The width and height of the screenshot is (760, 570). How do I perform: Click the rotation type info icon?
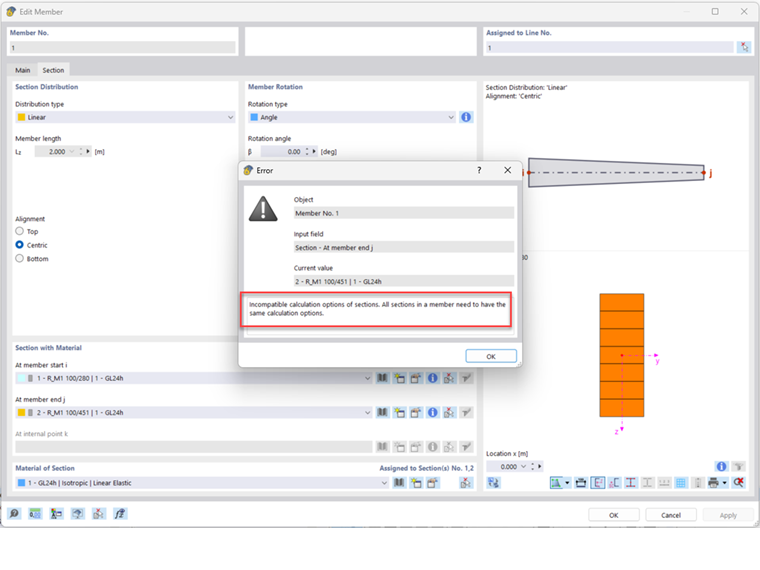[466, 117]
